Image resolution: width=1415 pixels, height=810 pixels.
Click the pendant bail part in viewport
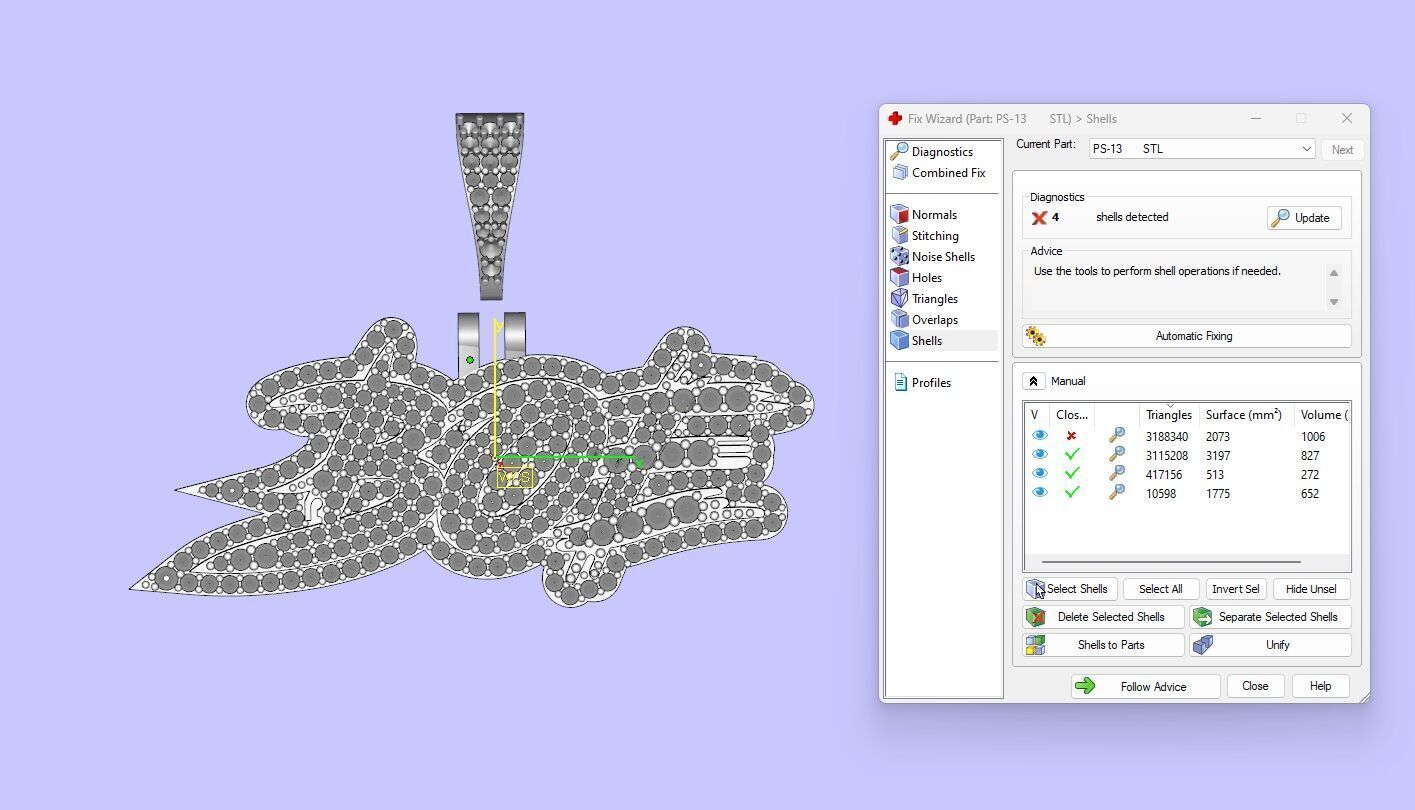click(x=490, y=205)
